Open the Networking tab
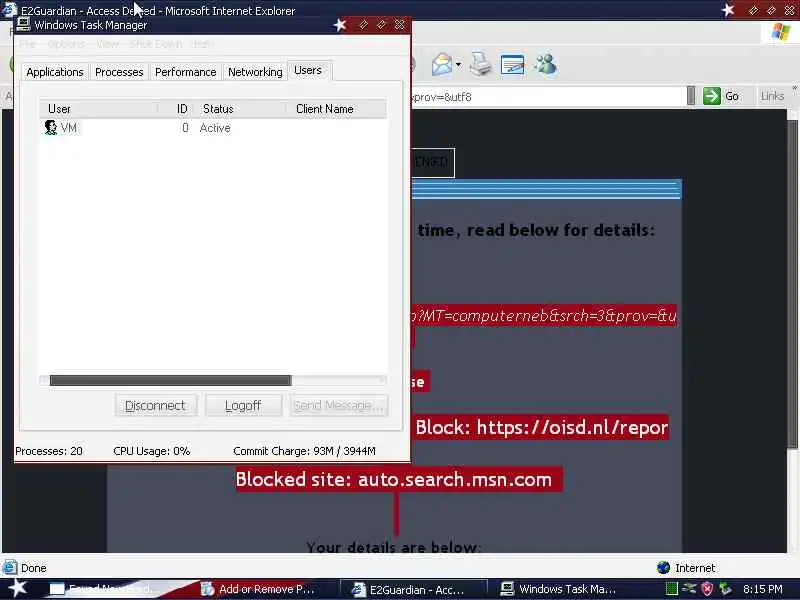This screenshot has width=800, height=600. tap(255, 72)
